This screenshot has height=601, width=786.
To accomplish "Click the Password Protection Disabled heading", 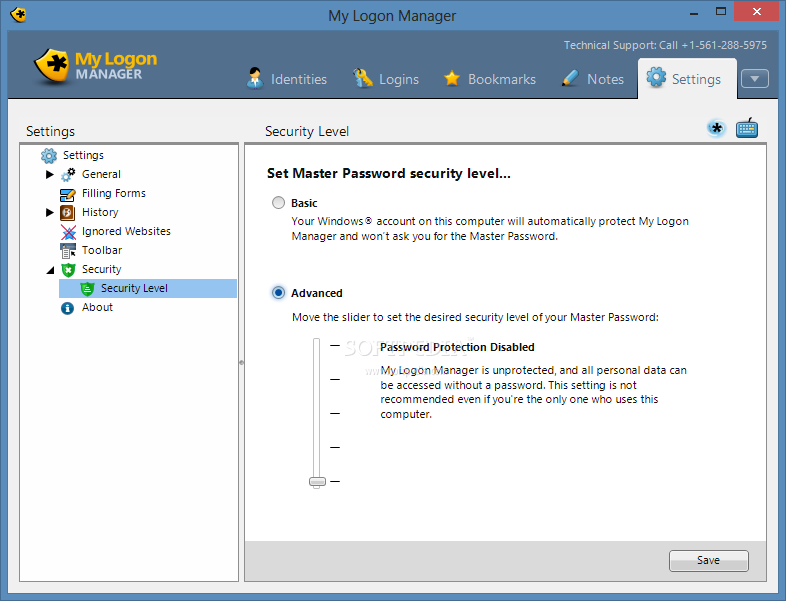I will [x=457, y=347].
